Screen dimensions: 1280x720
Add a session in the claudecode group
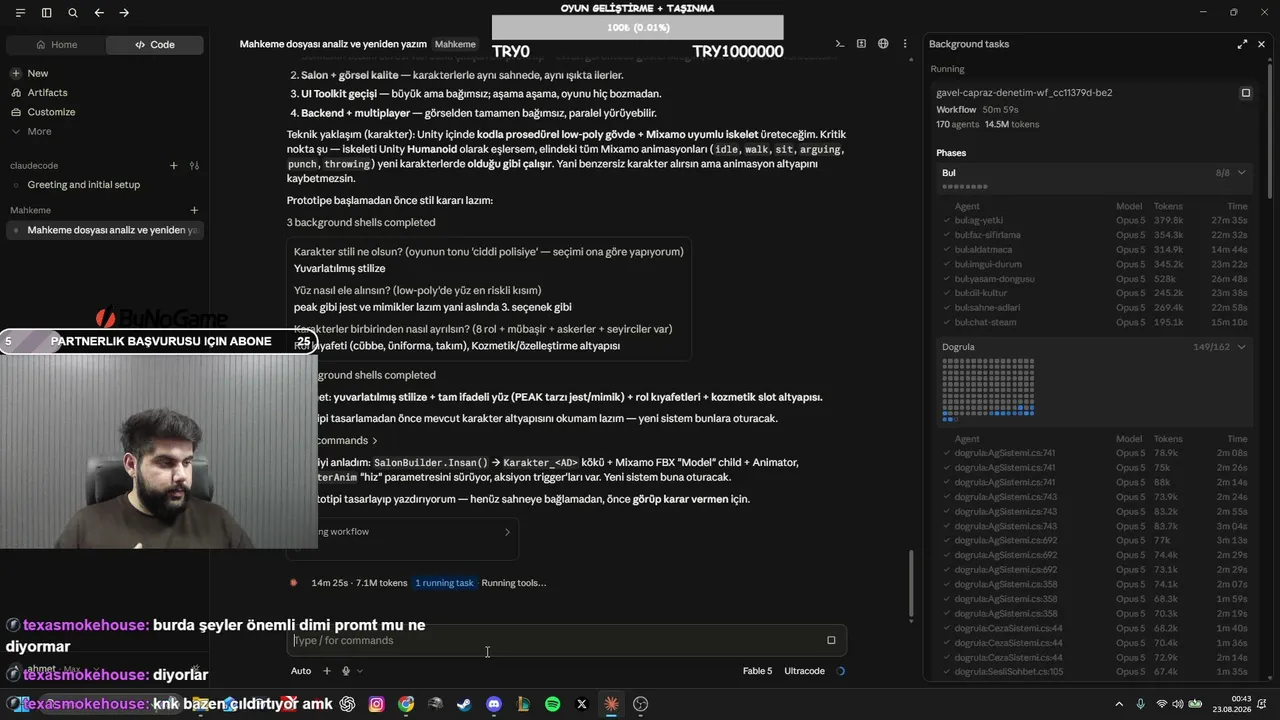174,165
